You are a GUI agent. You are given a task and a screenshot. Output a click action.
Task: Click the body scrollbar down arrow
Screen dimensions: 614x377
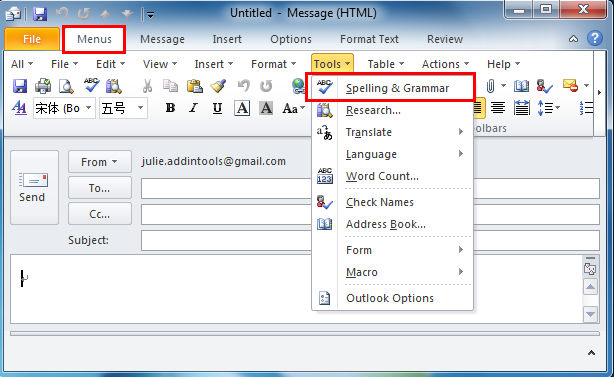click(x=591, y=314)
